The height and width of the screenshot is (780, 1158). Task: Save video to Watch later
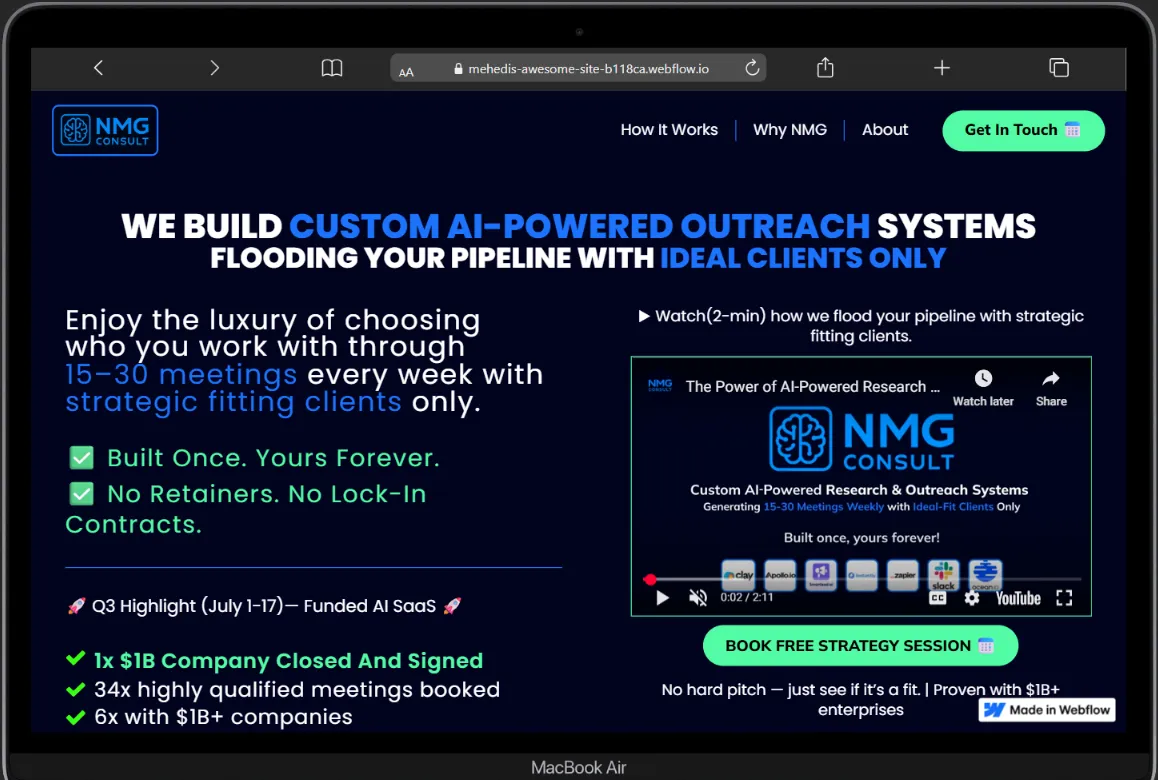983,379
